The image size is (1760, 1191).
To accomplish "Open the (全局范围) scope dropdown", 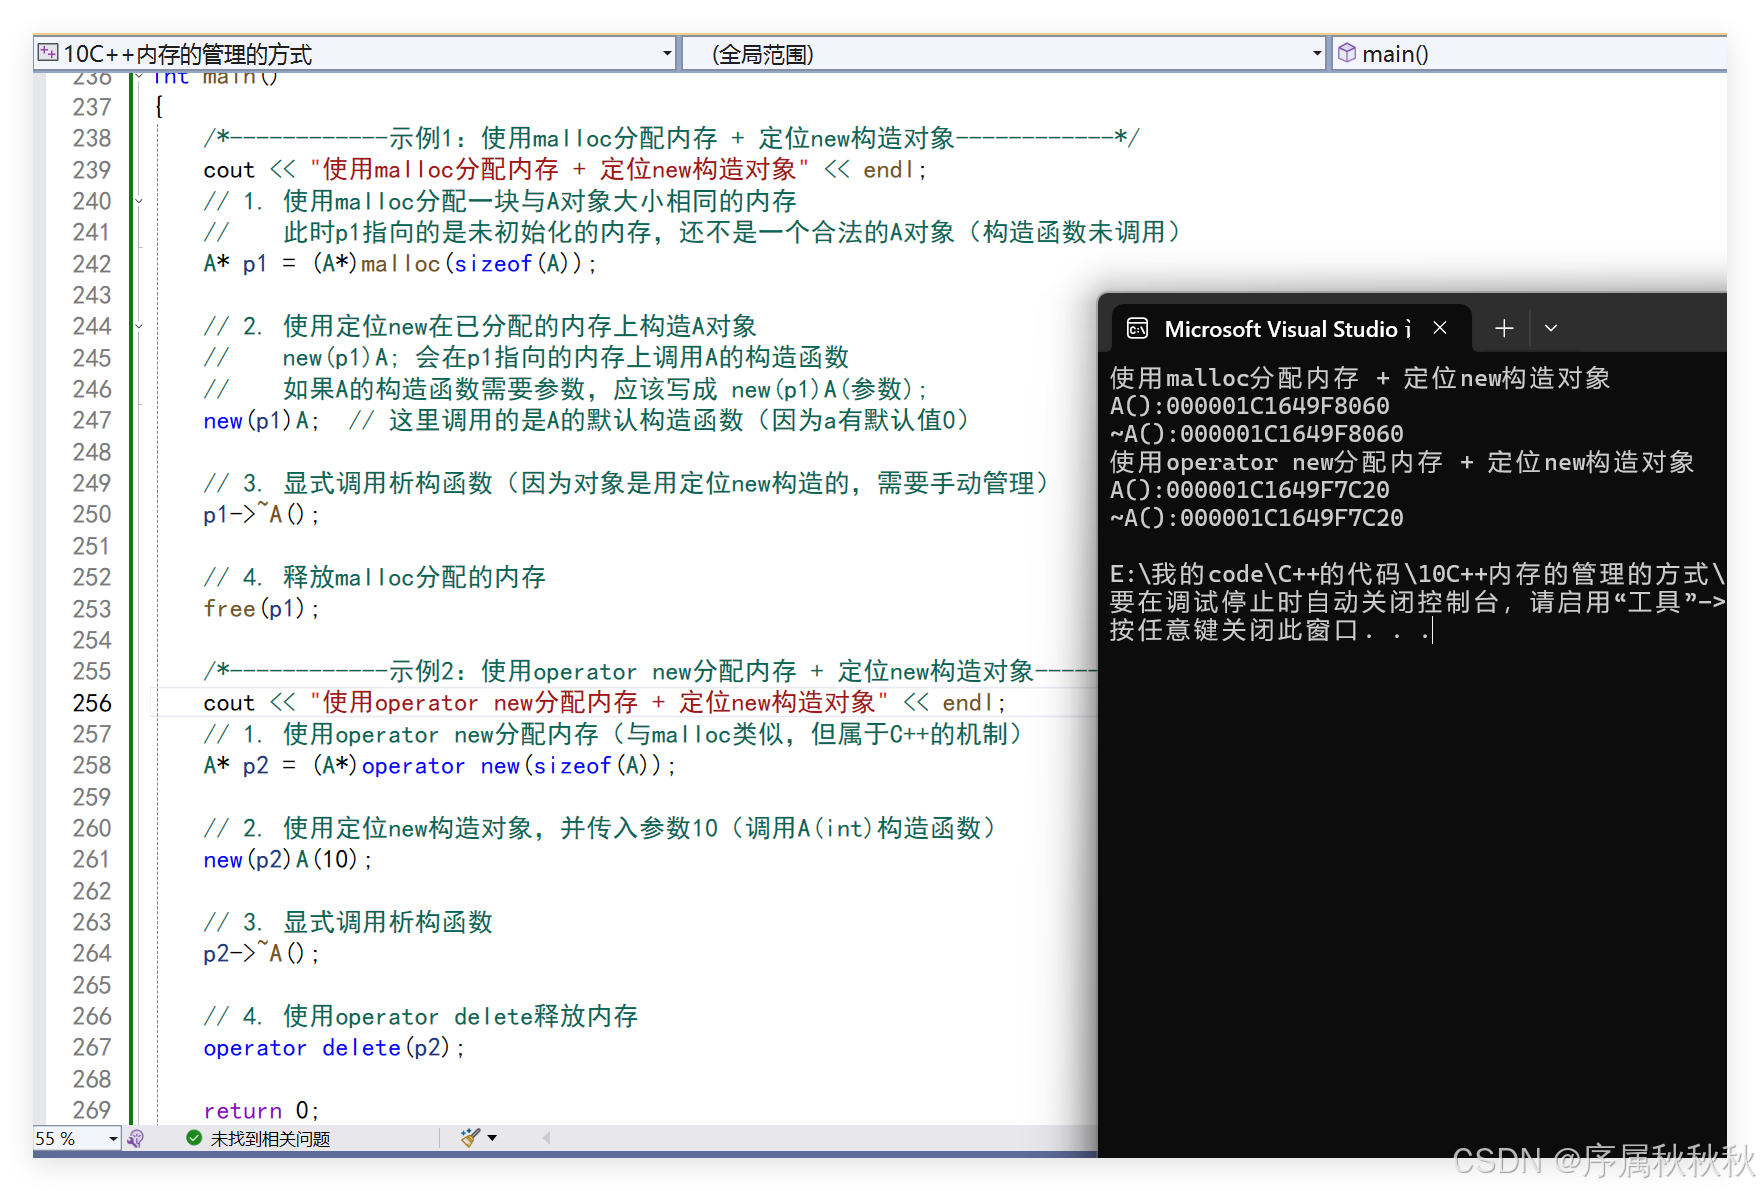I will [x=1005, y=53].
